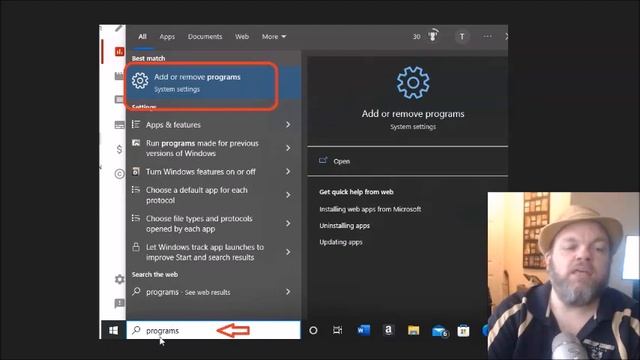Screen dimensions: 640x360
Task: Click Open in the preview pane
Action: click(341, 161)
